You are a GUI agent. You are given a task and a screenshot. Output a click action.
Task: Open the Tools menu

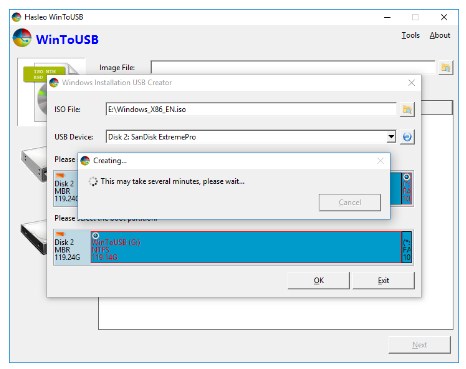point(410,35)
